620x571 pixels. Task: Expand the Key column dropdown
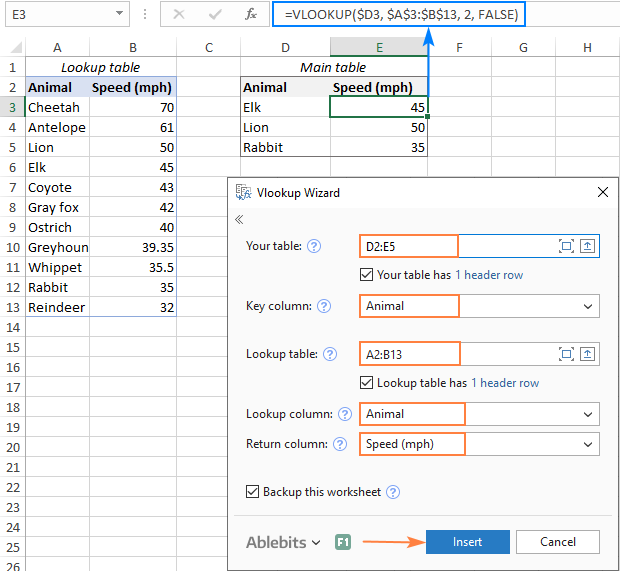coord(588,306)
